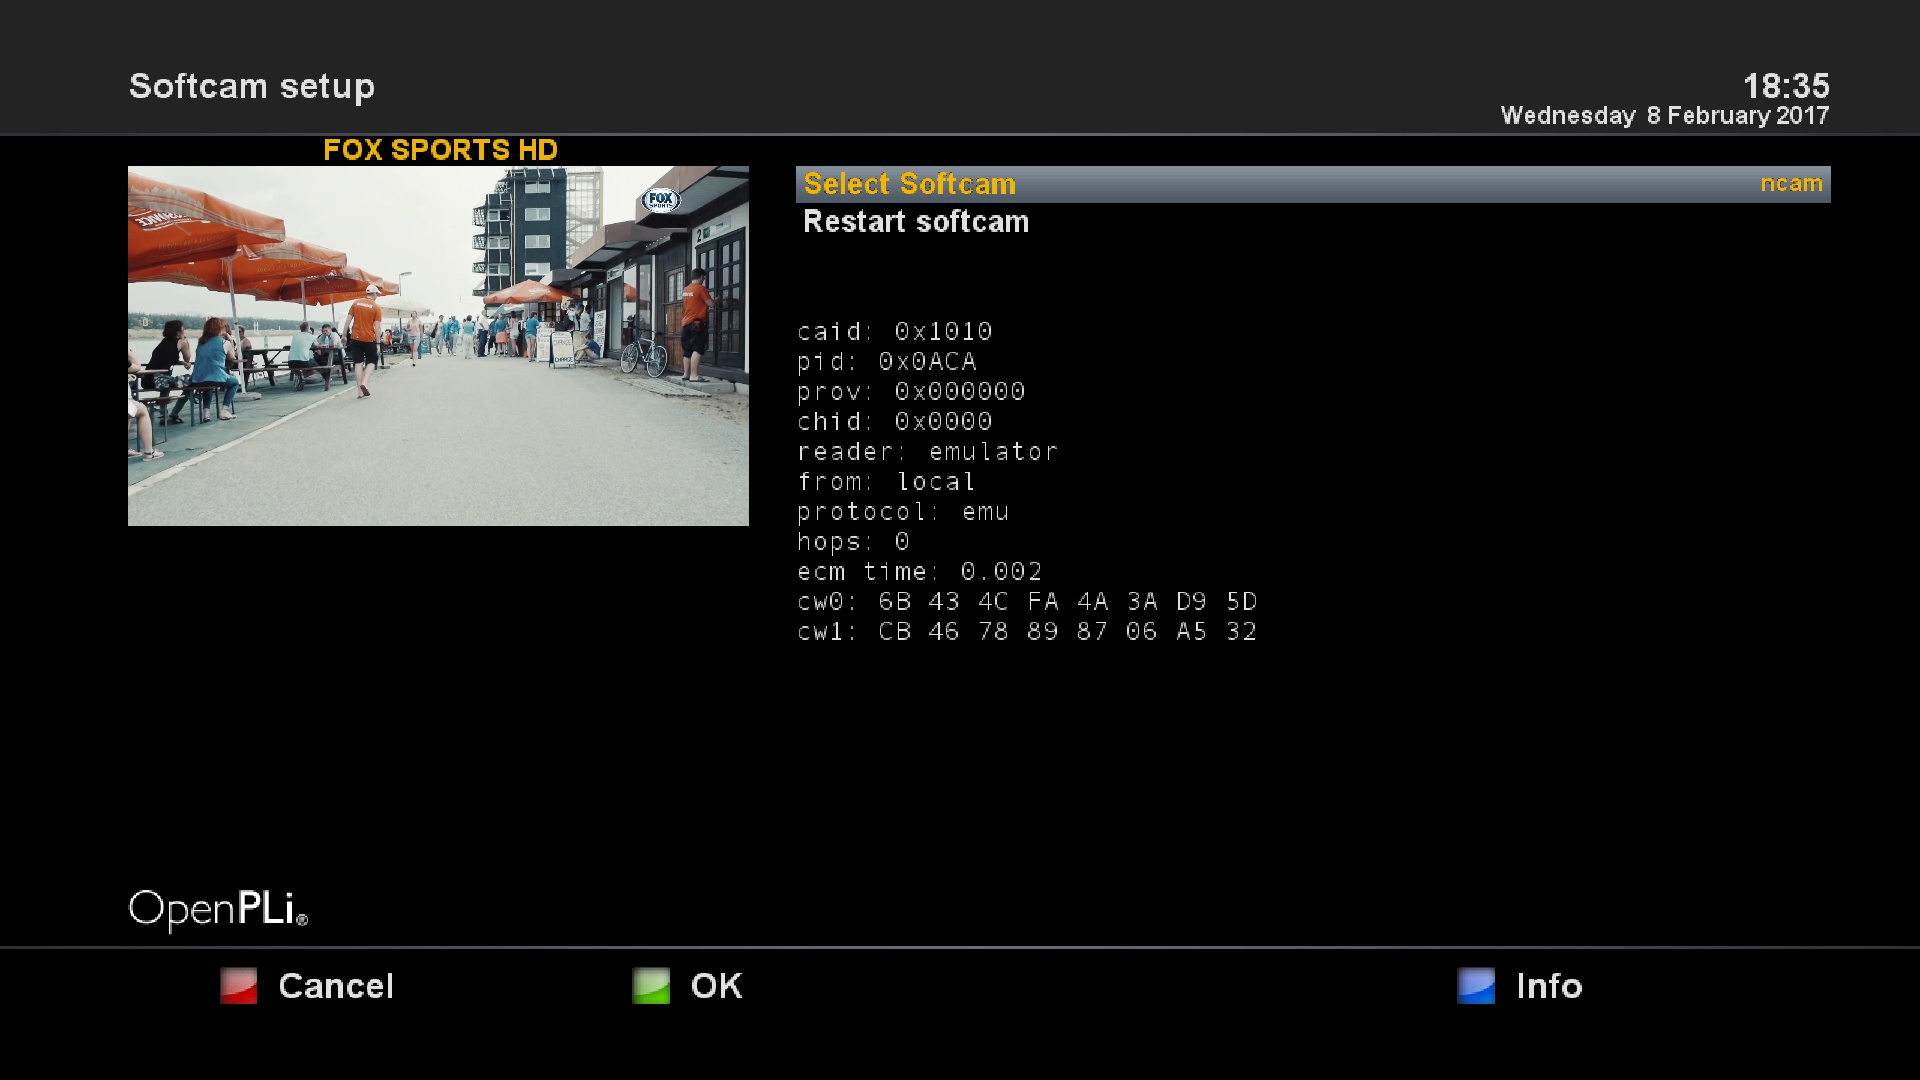This screenshot has width=1920, height=1080.
Task: Click the Softcam setup title
Action: (252, 86)
